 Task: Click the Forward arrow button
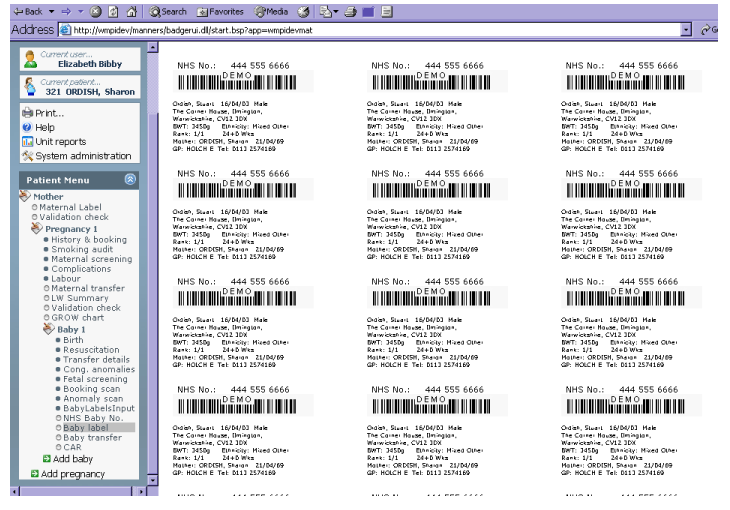[66, 12]
